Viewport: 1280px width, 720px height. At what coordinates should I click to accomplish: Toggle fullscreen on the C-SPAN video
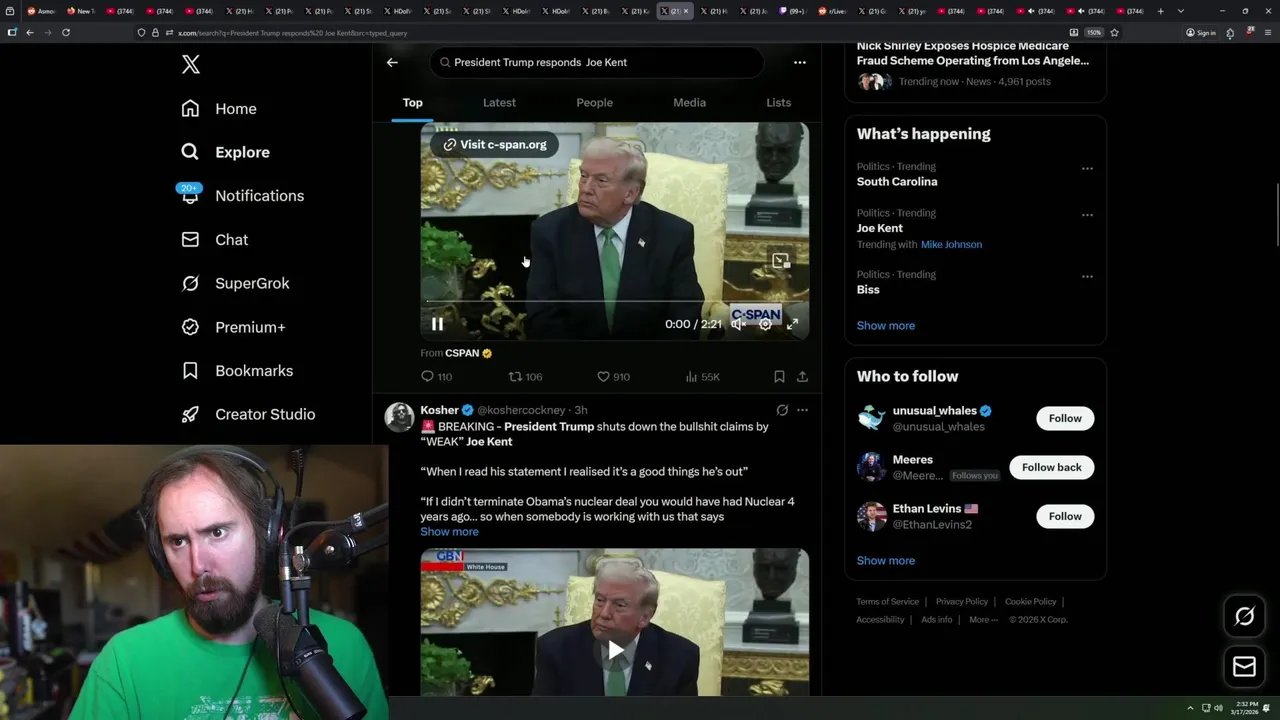(792, 324)
